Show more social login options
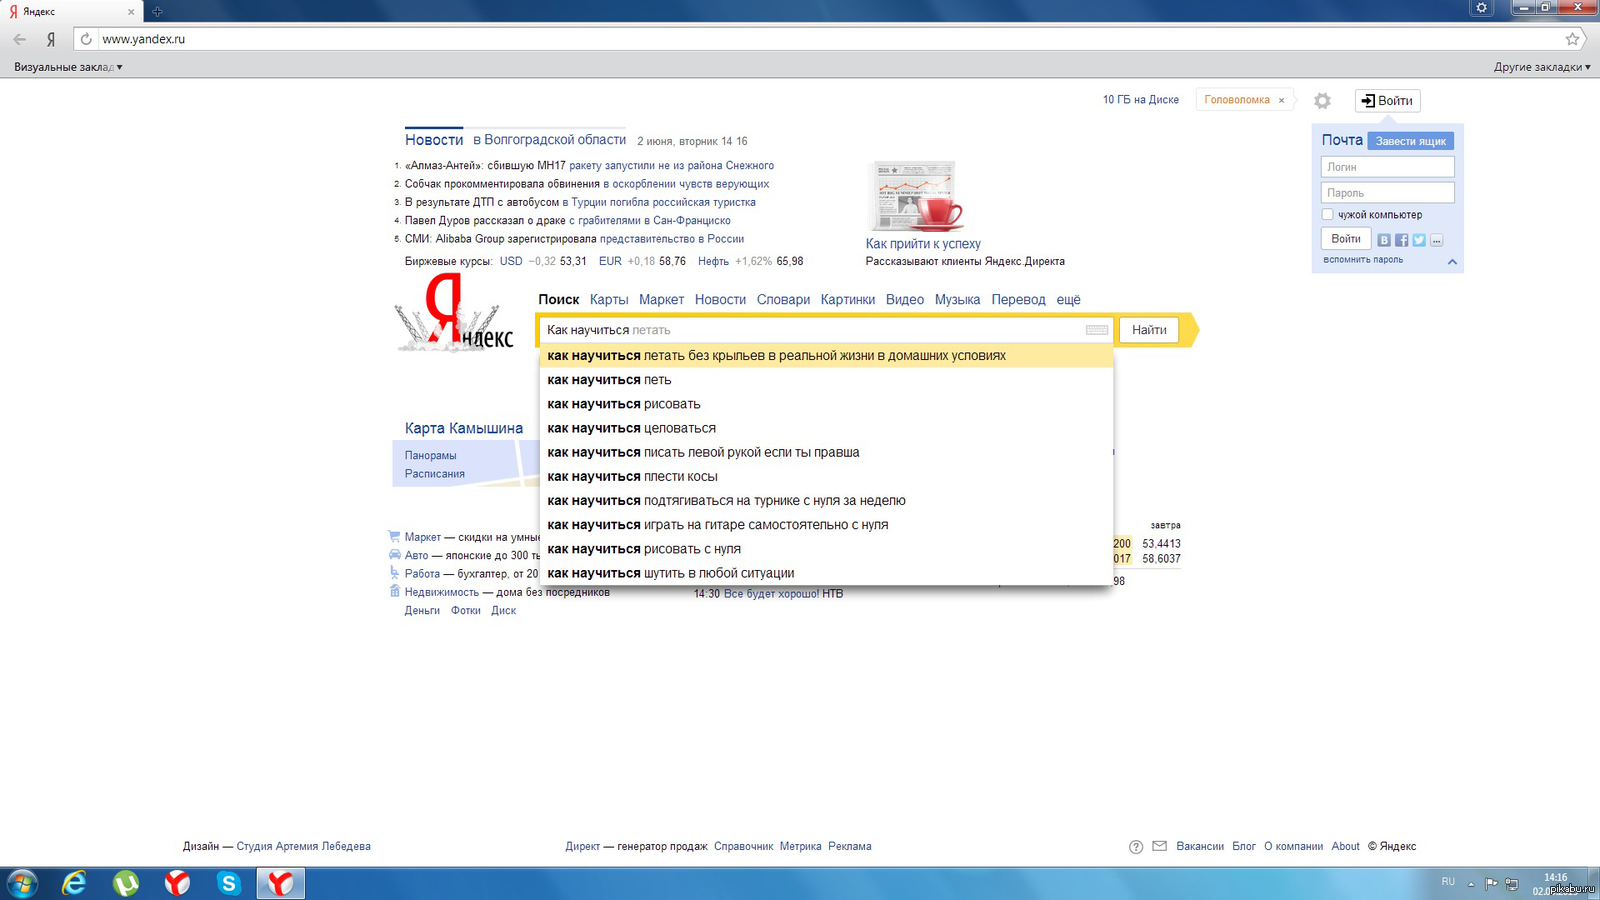The height and width of the screenshot is (900, 1600). click(1437, 240)
